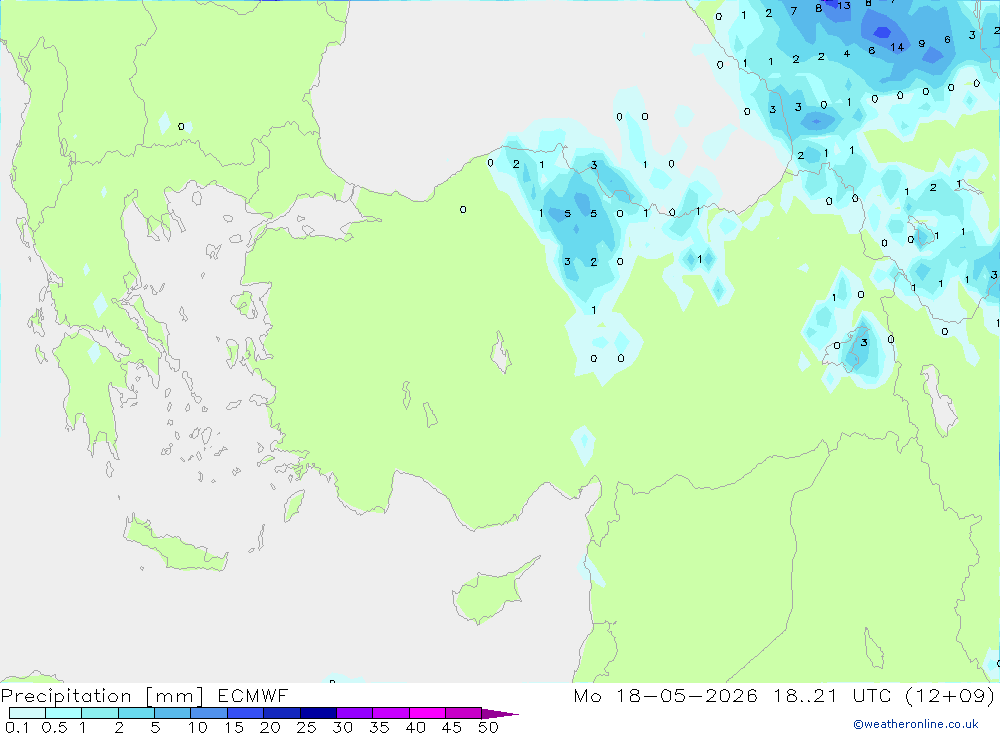The width and height of the screenshot is (1000, 733).
Task: Pick the 10–15 mm legend color swatch
Action: pos(209,713)
